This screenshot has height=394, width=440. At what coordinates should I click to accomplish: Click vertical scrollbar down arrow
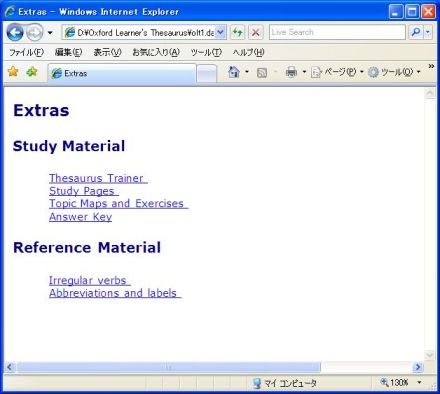[x=430, y=355]
